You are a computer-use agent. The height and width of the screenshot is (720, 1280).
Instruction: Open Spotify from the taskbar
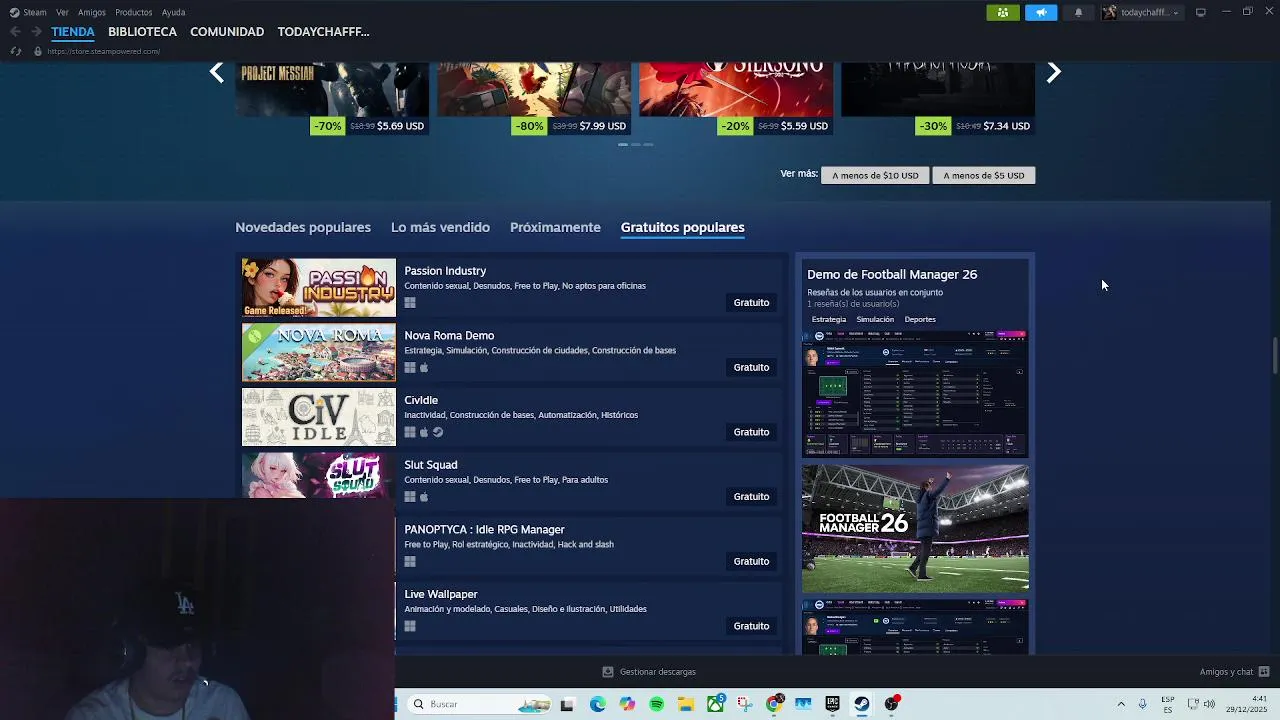click(x=656, y=704)
